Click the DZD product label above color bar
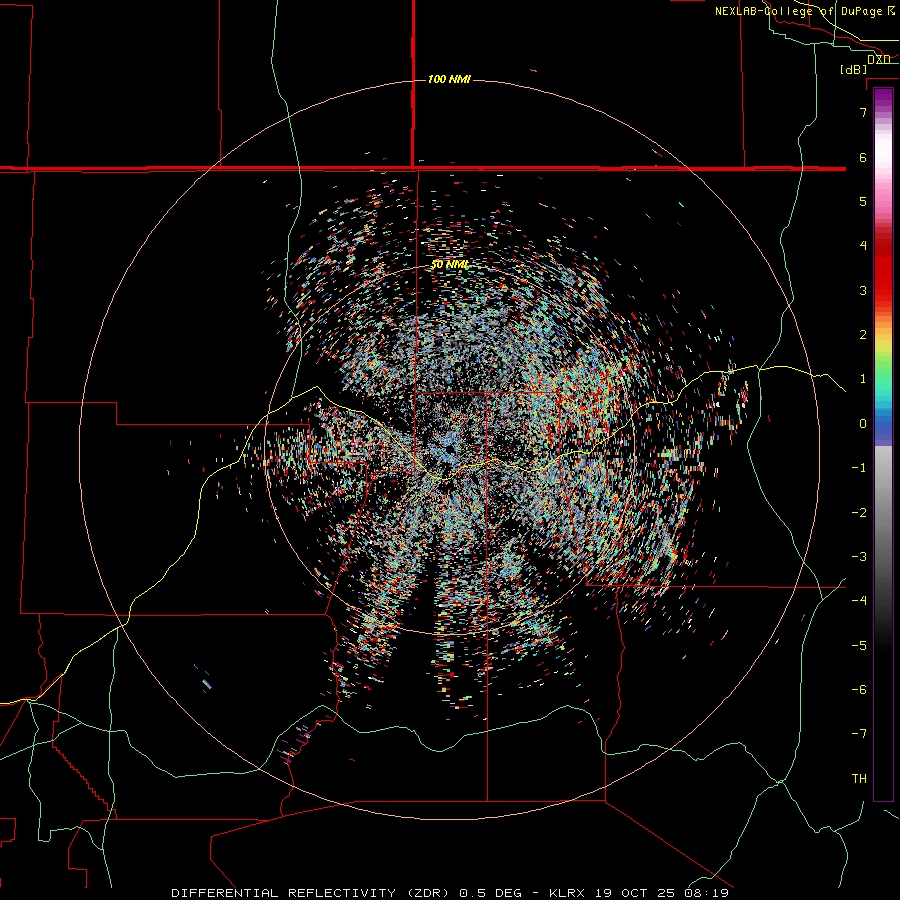 pos(879,59)
